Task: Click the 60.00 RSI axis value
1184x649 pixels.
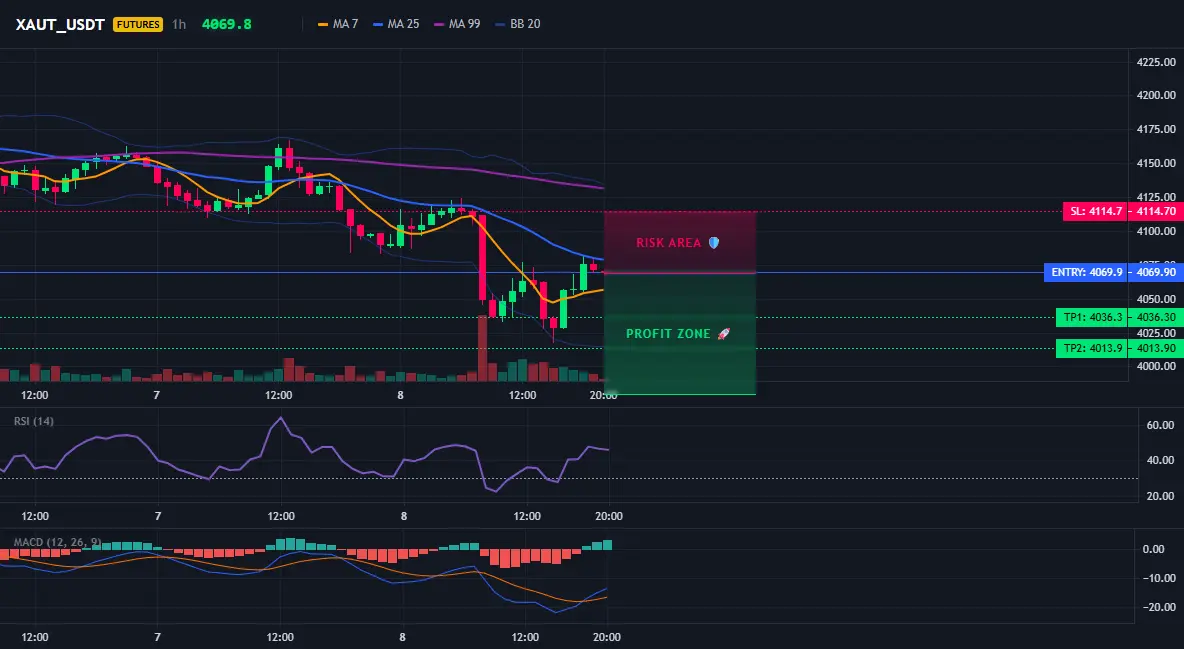Action: [x=1161, y=425]
